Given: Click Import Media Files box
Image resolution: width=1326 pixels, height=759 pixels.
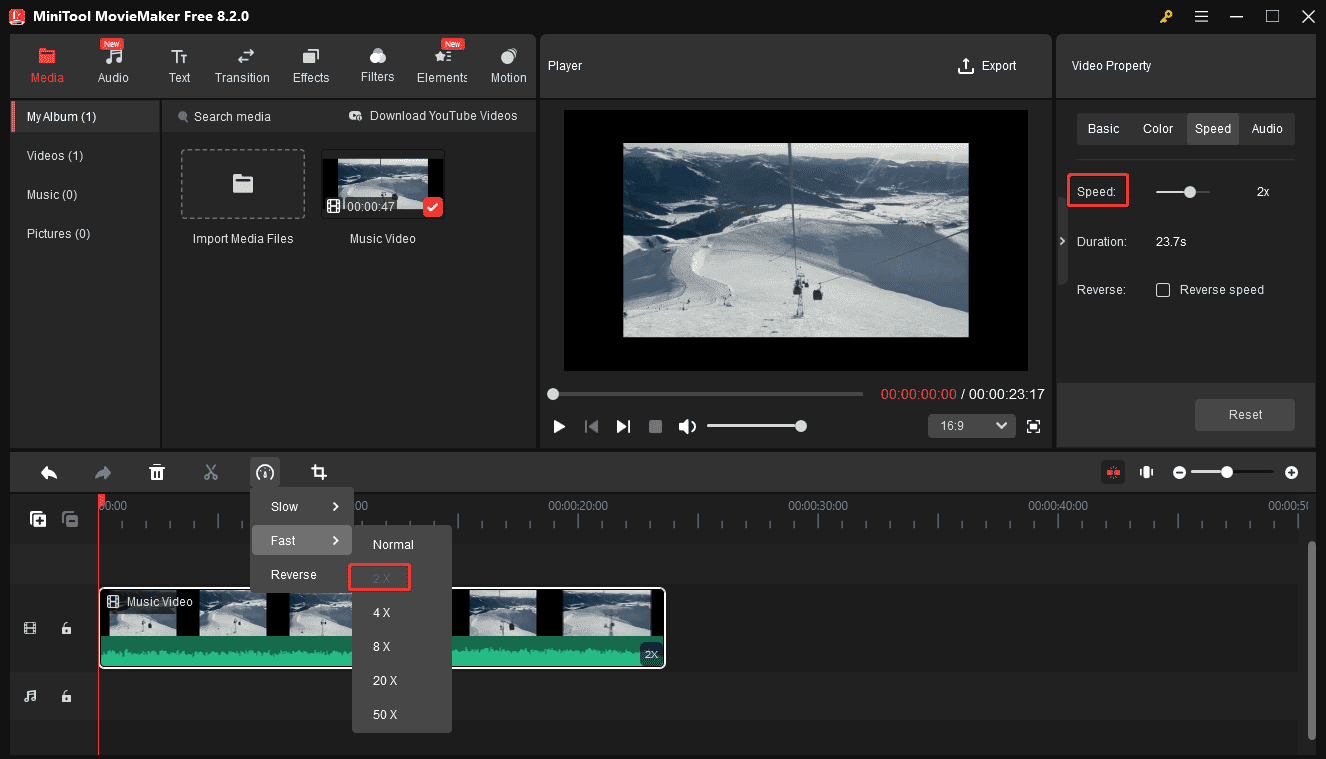Looking at the screenshot, I should point(243,184).
